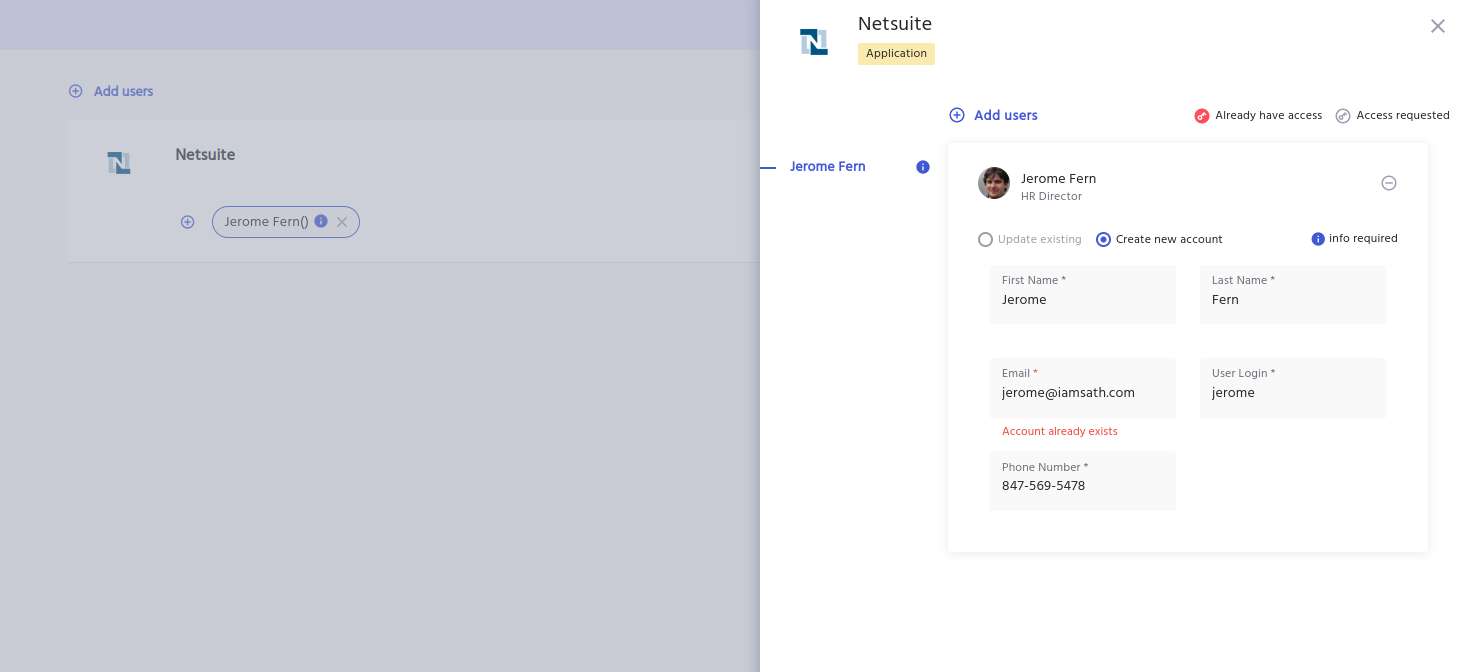Select Jerome Fern in the left user list
The width and height of the screenshot is (1461, 672).
[827, 167]
